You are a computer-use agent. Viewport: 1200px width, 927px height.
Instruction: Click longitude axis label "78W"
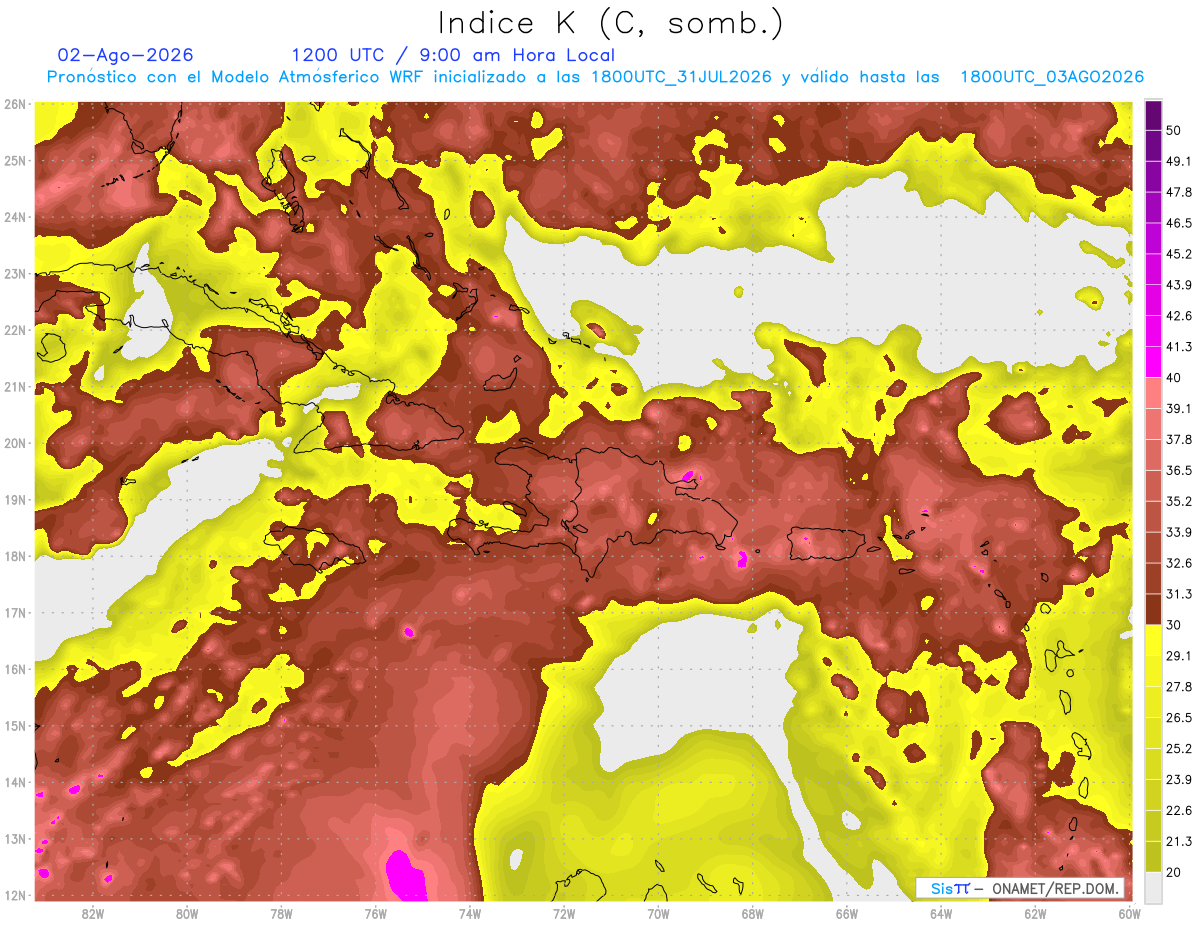pyautogui.click(x=281, y=914)
